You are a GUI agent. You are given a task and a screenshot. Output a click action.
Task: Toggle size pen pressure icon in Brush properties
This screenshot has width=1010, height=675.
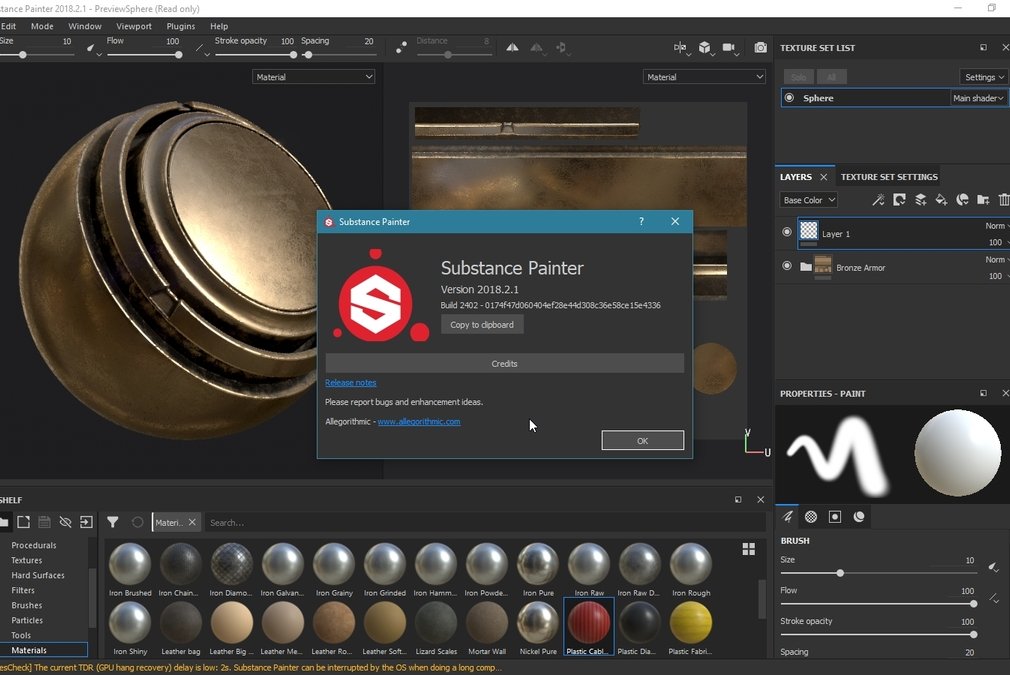pyautogui.click(x=994, y=567)
